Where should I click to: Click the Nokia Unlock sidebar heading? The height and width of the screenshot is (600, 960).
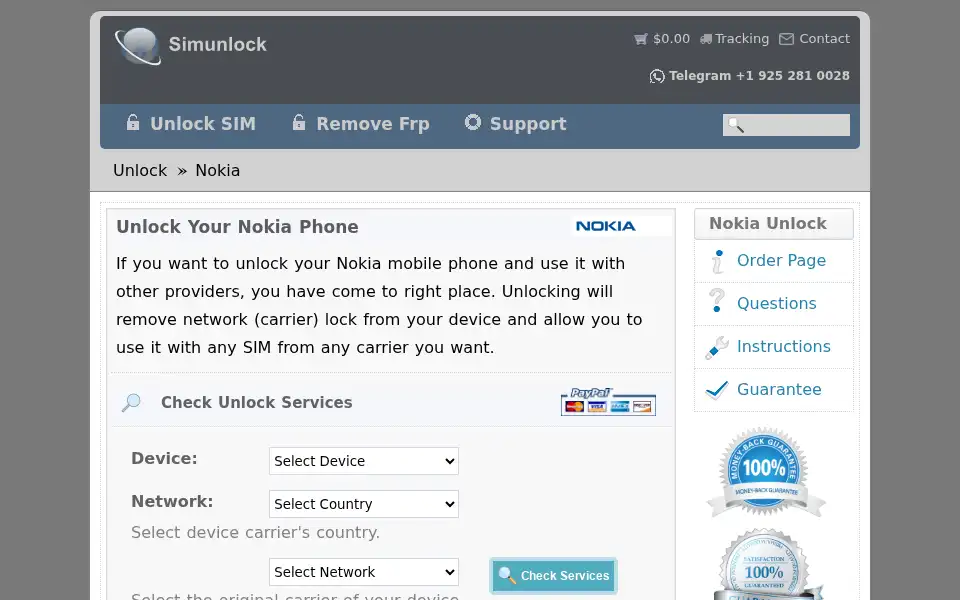click(x=768, y=223)
